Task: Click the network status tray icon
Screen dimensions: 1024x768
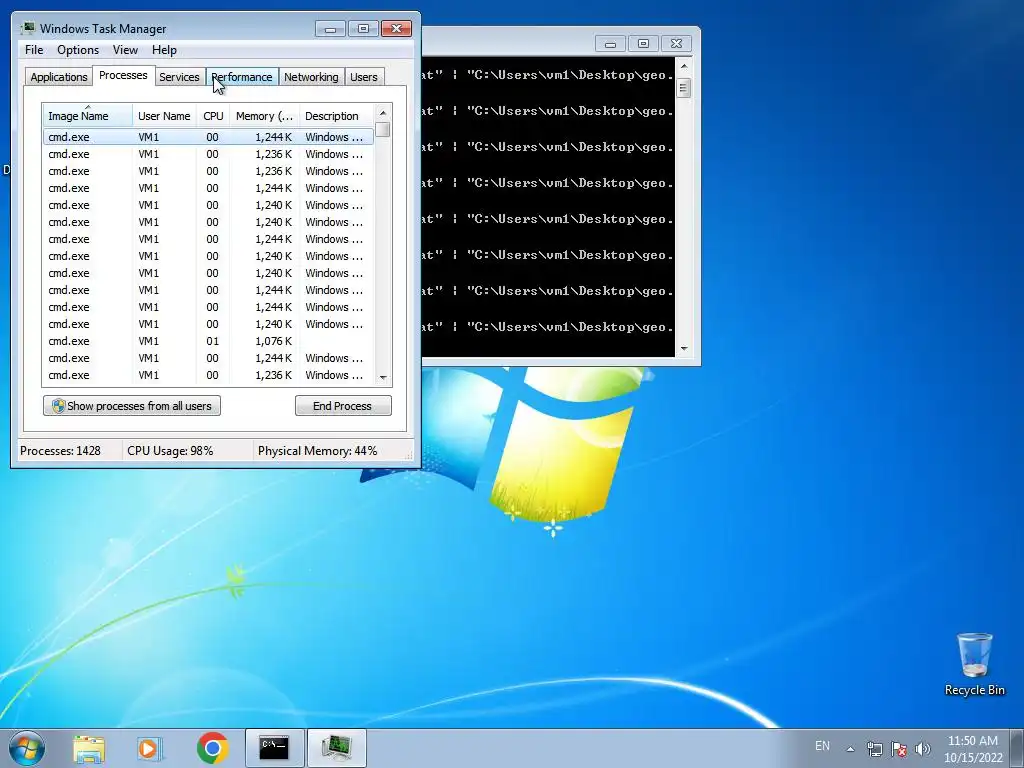Action: [x=874, y=749]
